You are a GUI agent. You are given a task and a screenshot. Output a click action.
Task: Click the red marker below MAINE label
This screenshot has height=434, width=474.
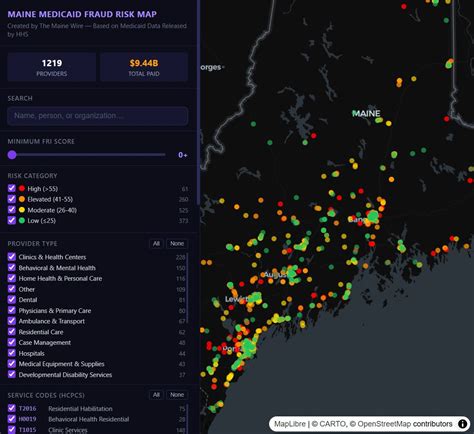point(313,136)
